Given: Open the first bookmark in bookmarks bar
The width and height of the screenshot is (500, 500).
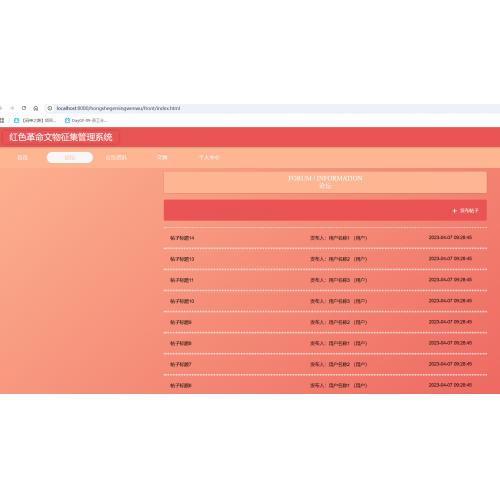Looking at the screenshot, I should click(35, 120).
